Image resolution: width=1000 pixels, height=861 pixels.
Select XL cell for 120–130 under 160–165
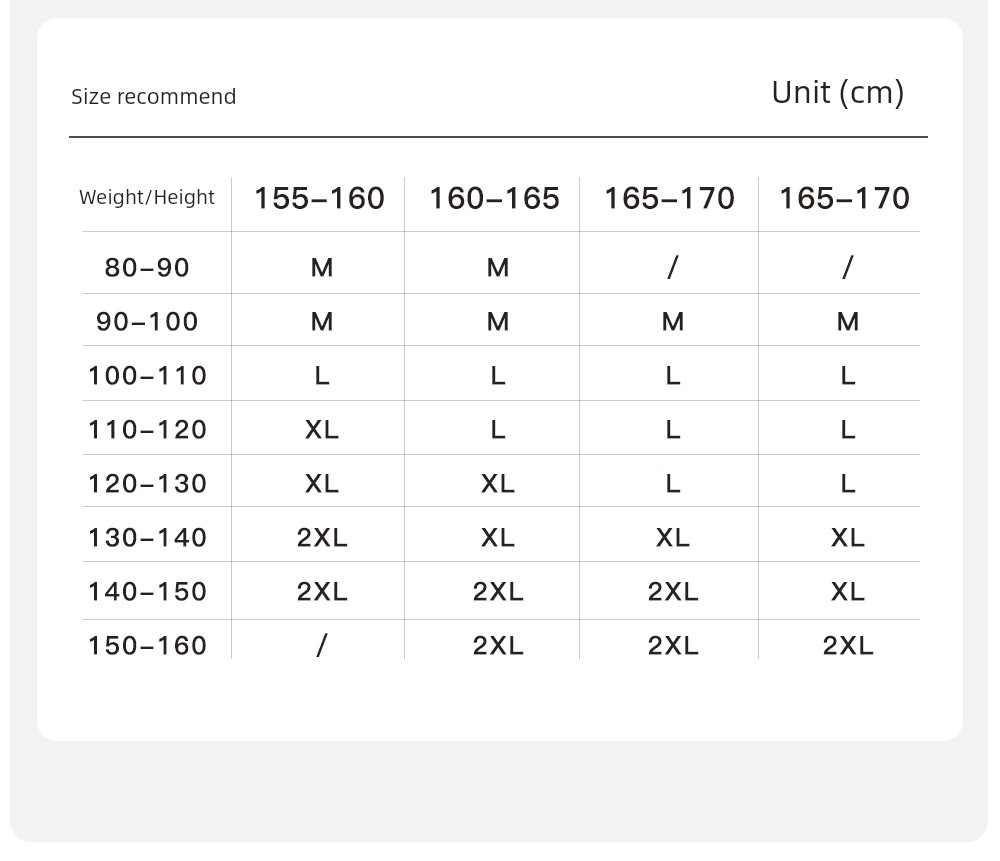497,483
